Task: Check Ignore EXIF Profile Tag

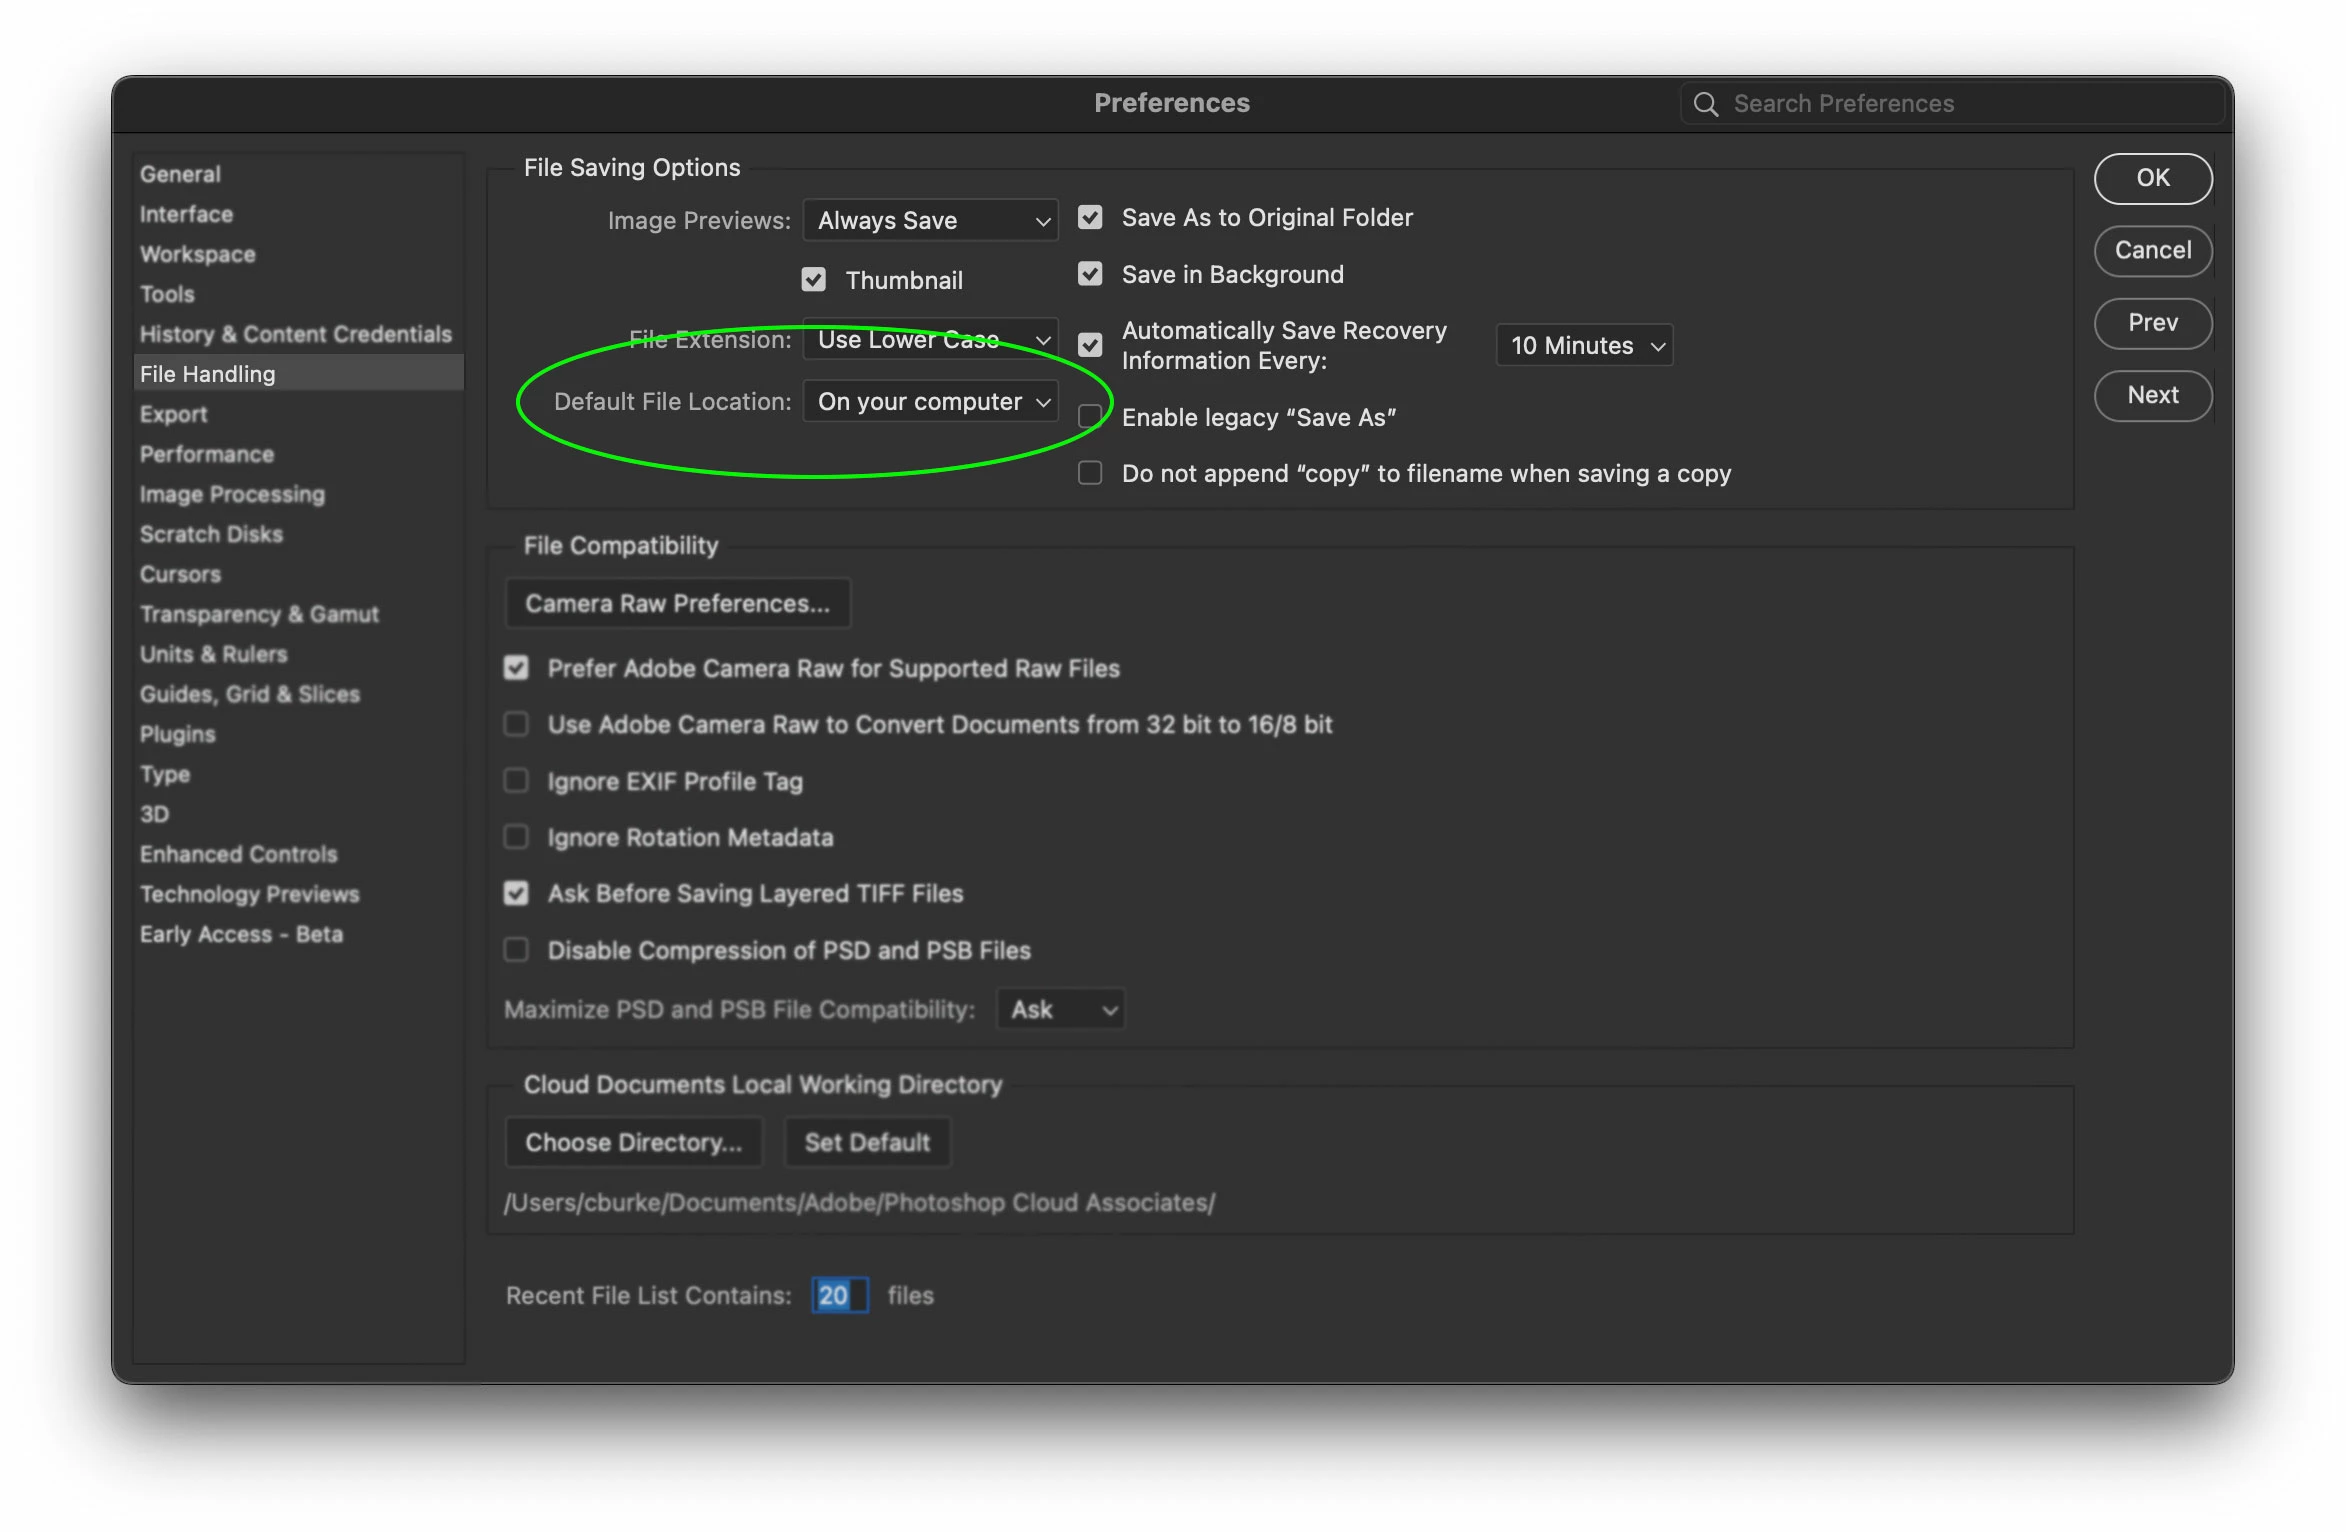Action: coord(516,781)
